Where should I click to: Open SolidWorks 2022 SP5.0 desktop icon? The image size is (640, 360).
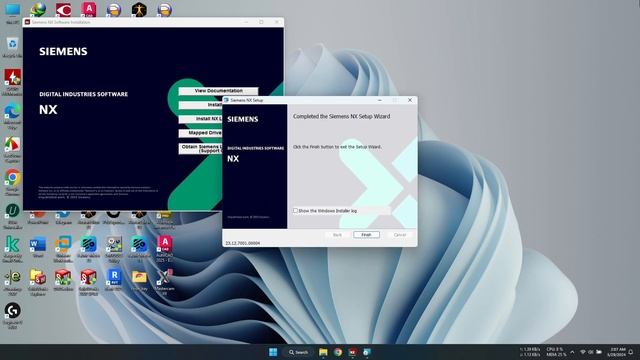89,281
